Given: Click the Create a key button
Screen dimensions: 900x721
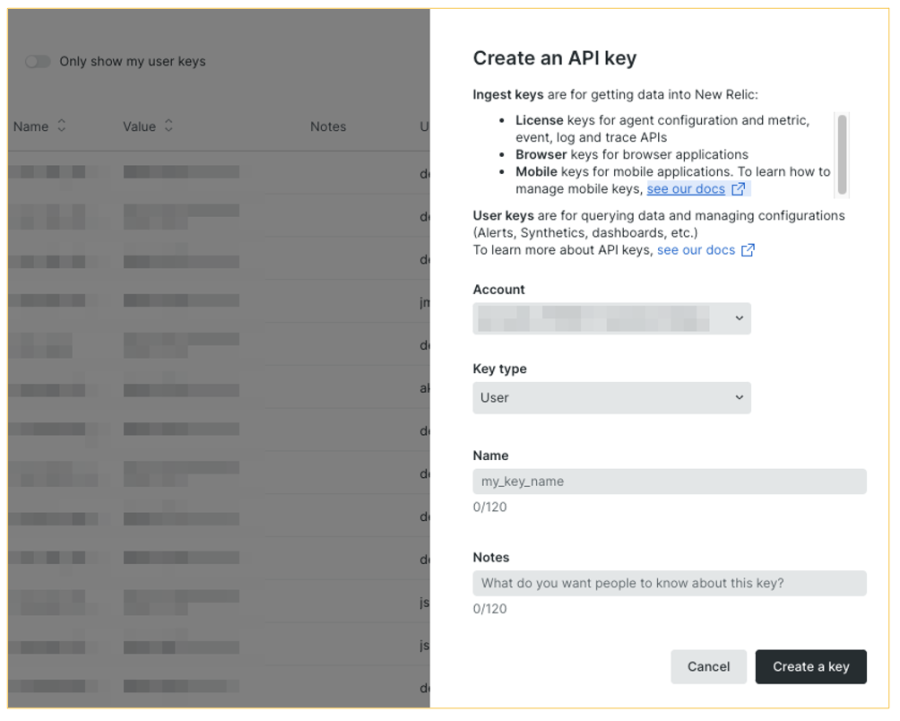Looking at the screenshot, I should [x=810, y=667].
